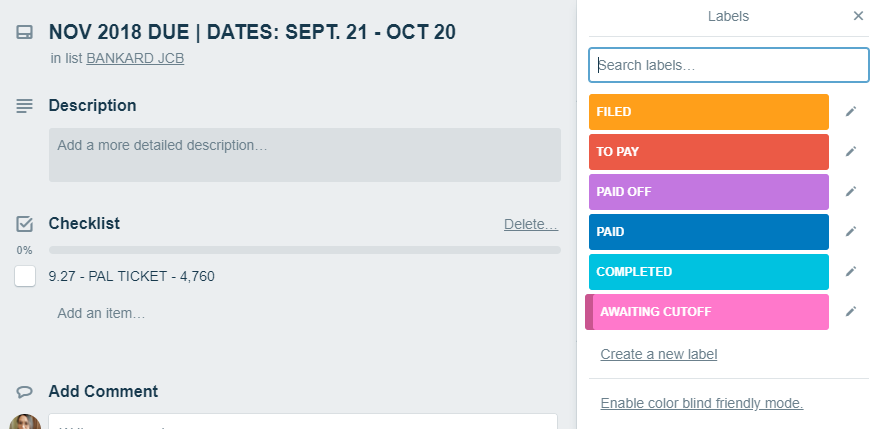Open the BANKARD JCB list link

[135, 58]
